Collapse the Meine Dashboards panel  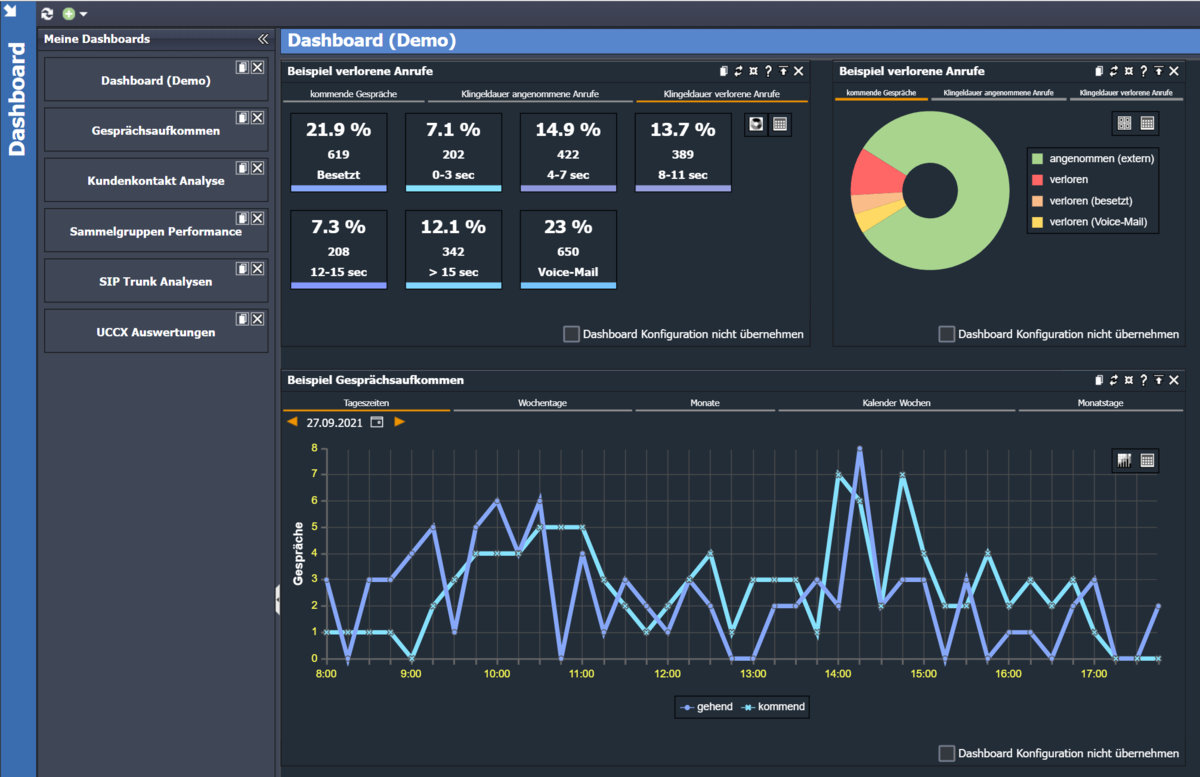click(263, 39)
